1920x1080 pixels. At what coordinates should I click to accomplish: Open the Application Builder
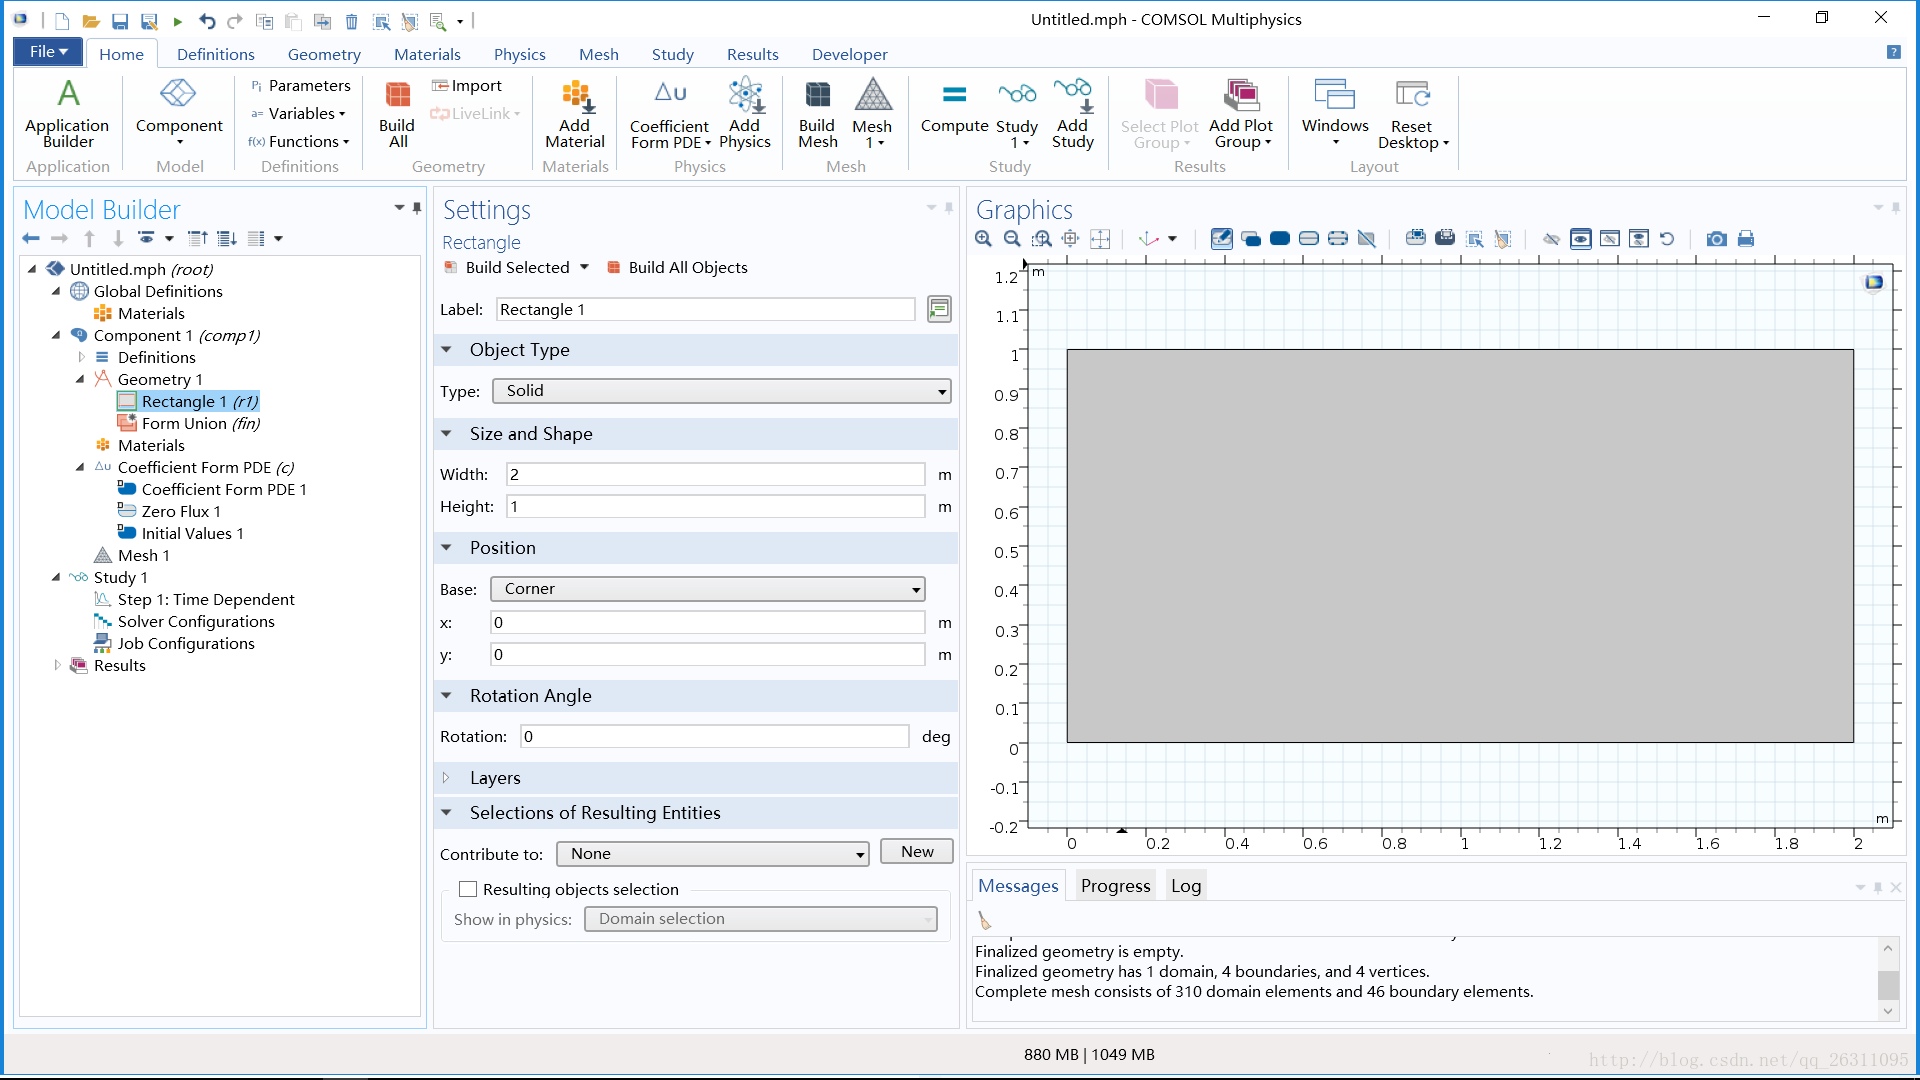pyautogui.click(x=67, y=113)
